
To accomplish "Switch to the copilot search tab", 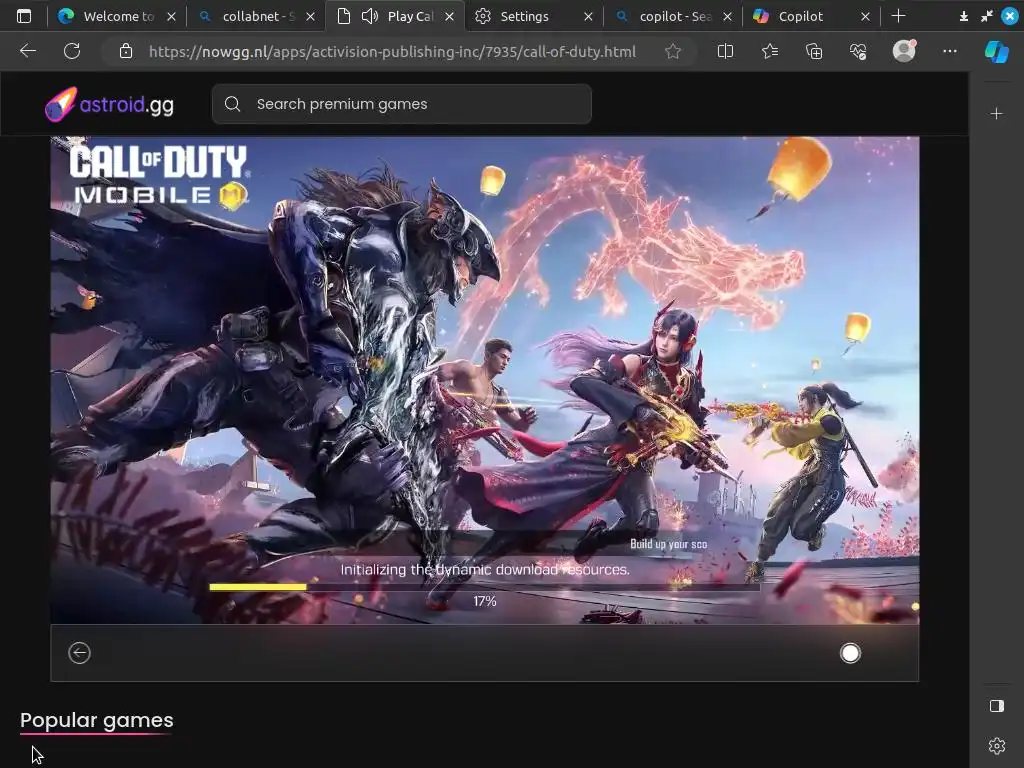I will [673, 16].
